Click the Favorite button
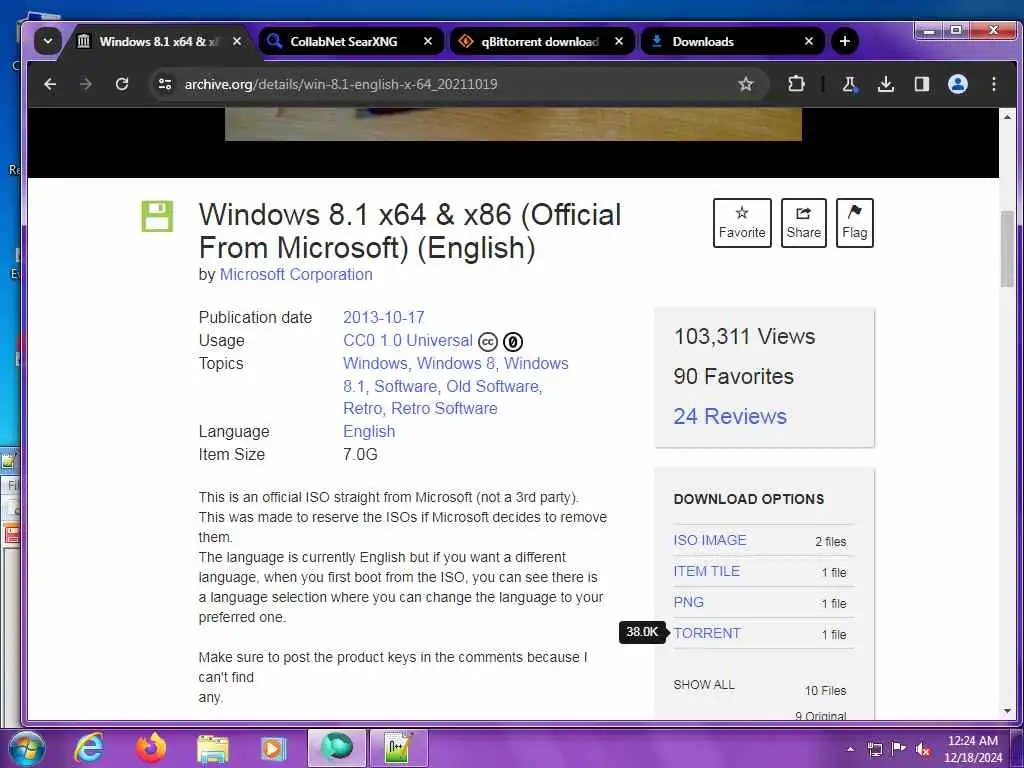 pos(742,223)
